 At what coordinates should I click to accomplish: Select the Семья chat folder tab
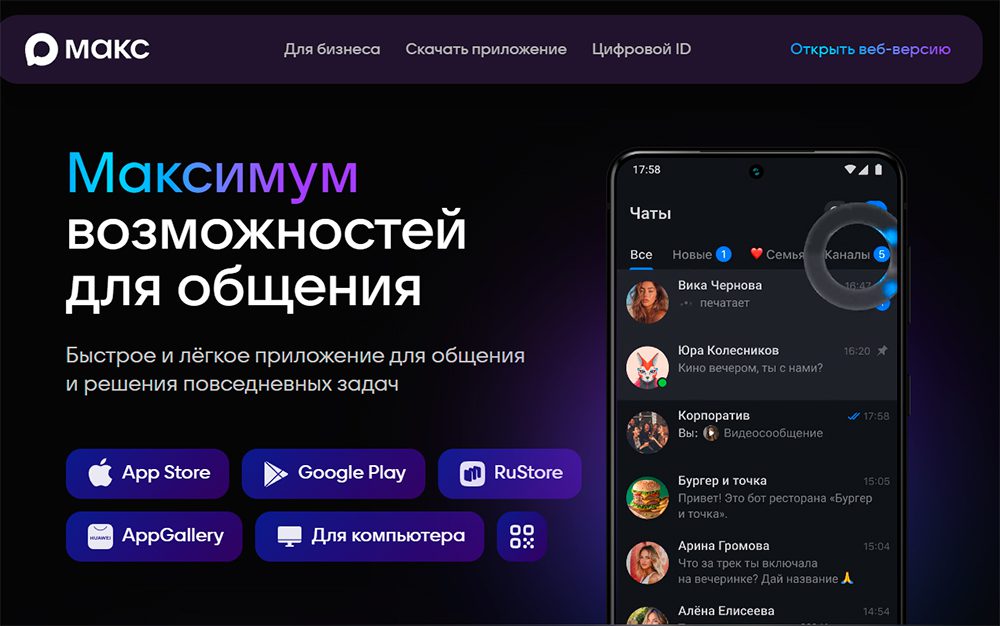pyautogui.click(x=777, y=255)
